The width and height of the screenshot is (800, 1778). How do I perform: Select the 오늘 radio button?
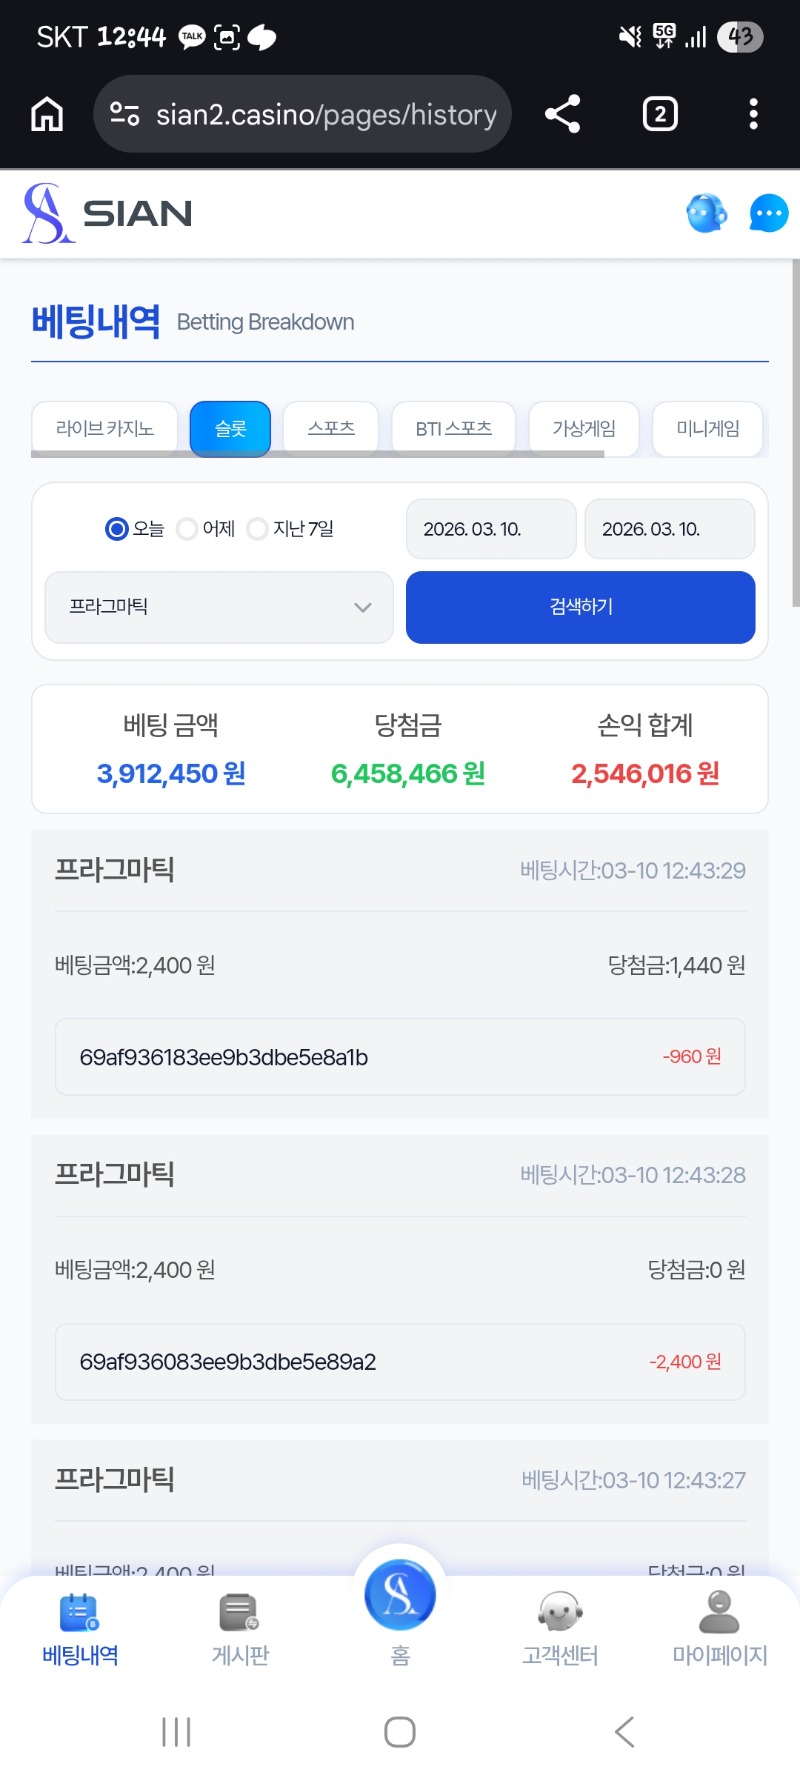click(x=117, y=529)
